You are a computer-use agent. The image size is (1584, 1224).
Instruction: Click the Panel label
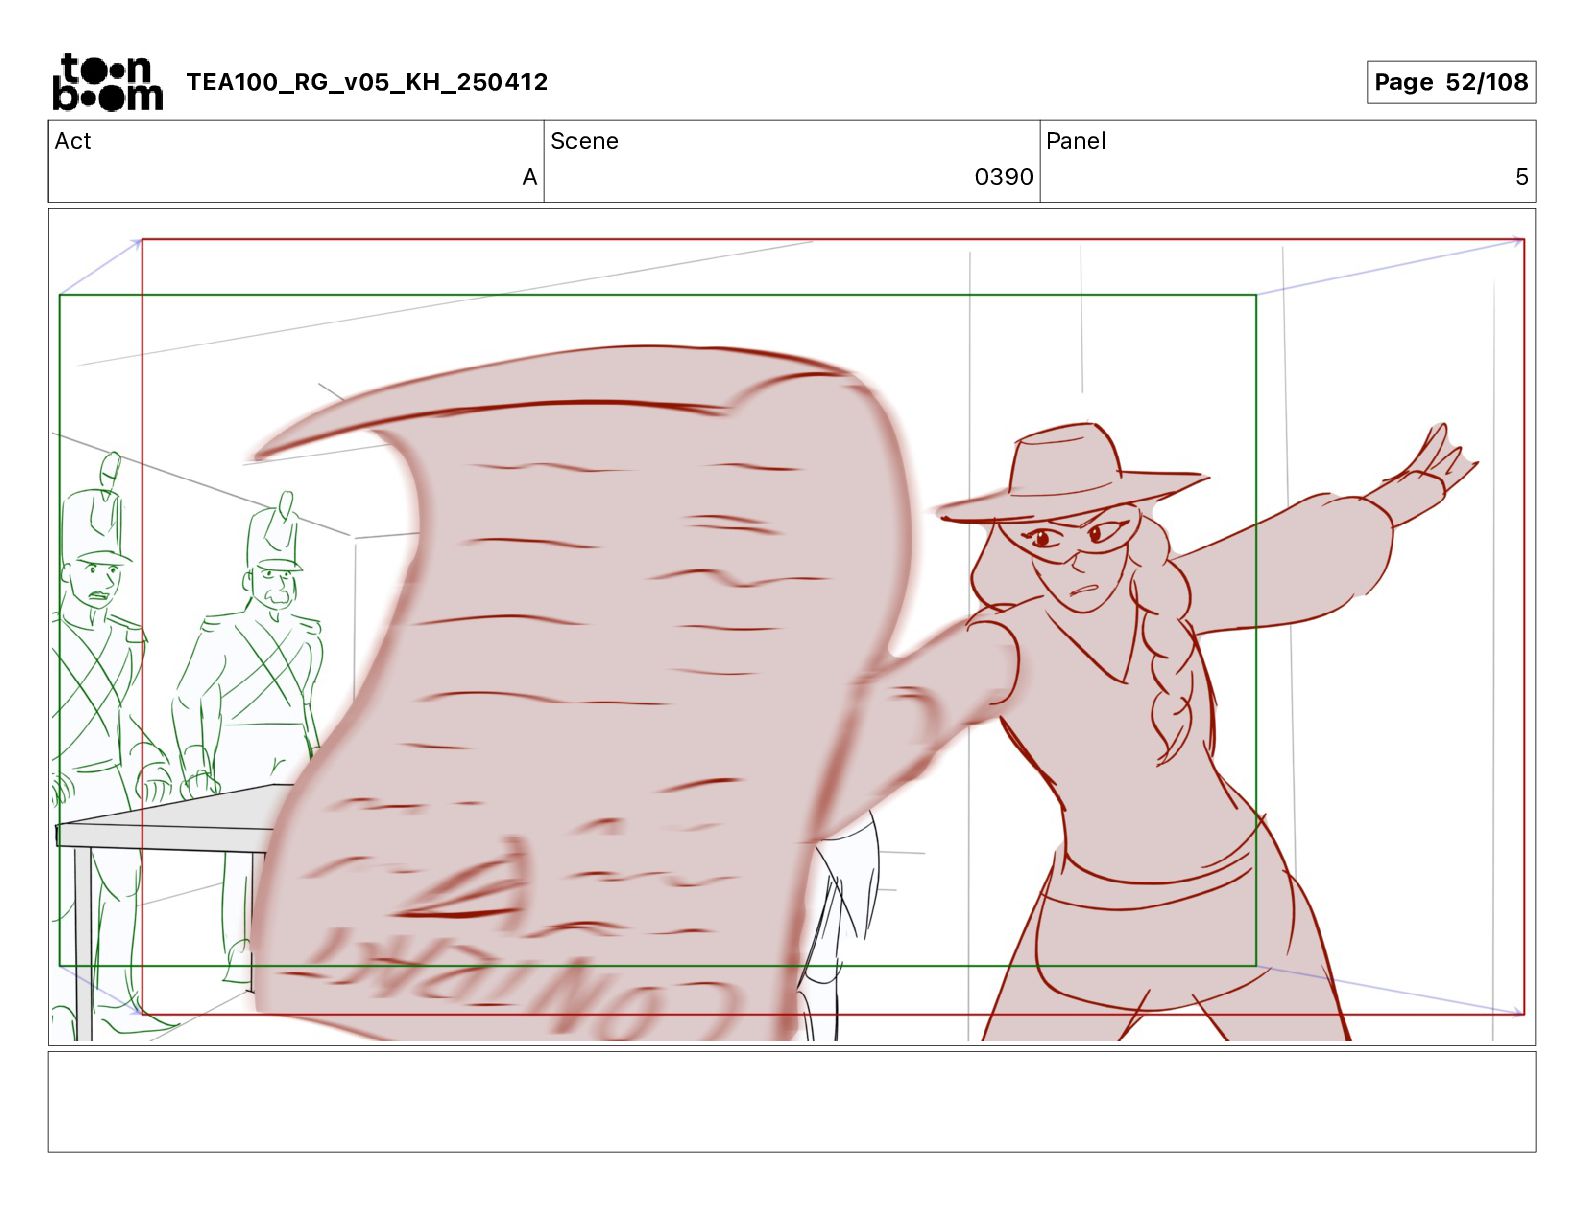(x=1076, y=141)
